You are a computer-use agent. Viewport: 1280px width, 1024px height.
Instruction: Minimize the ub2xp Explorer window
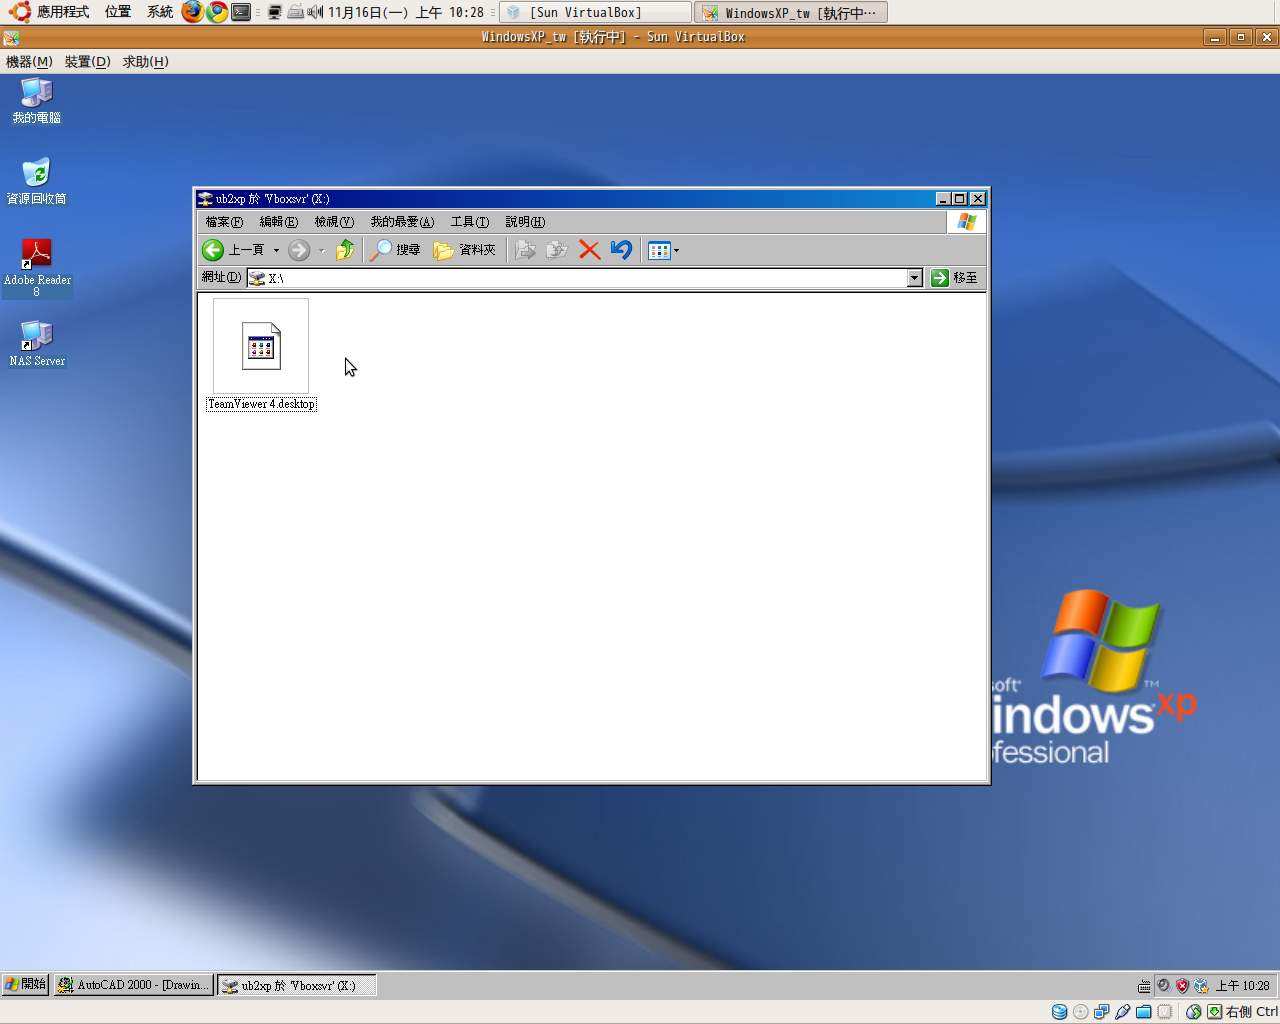tap(943, 199)
